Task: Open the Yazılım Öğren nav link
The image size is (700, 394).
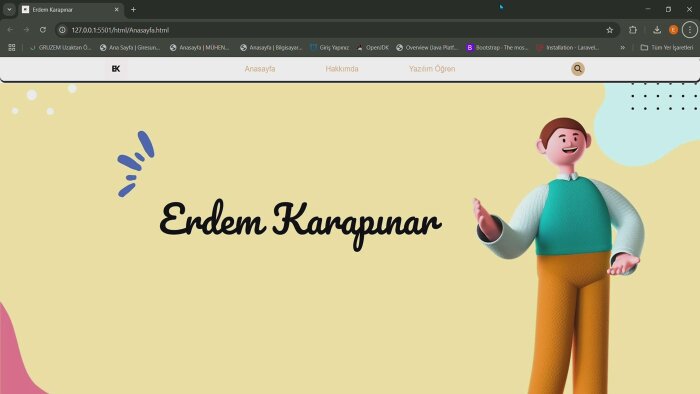Action: 432,69
